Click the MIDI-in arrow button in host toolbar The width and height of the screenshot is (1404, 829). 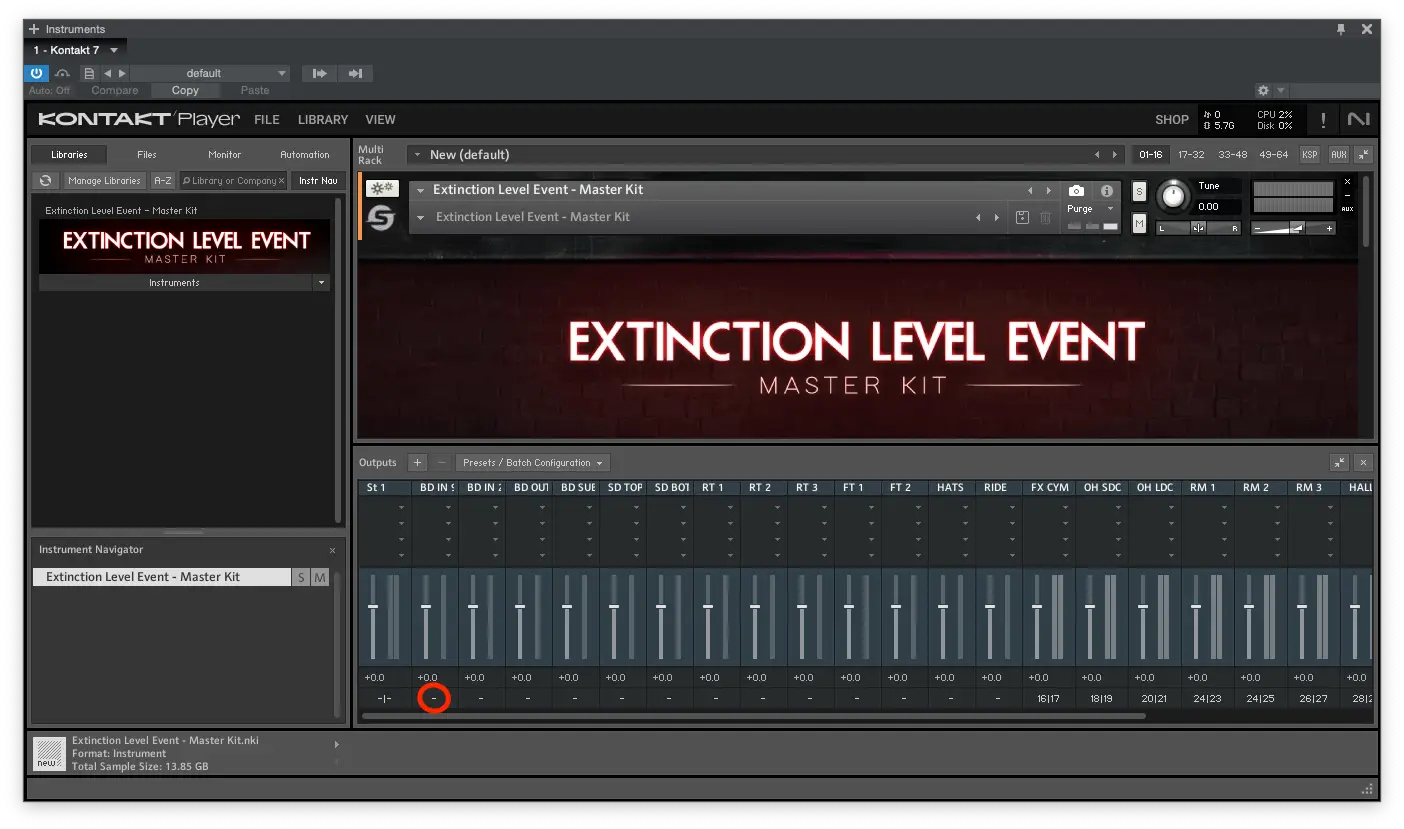[x=320, y=73]
